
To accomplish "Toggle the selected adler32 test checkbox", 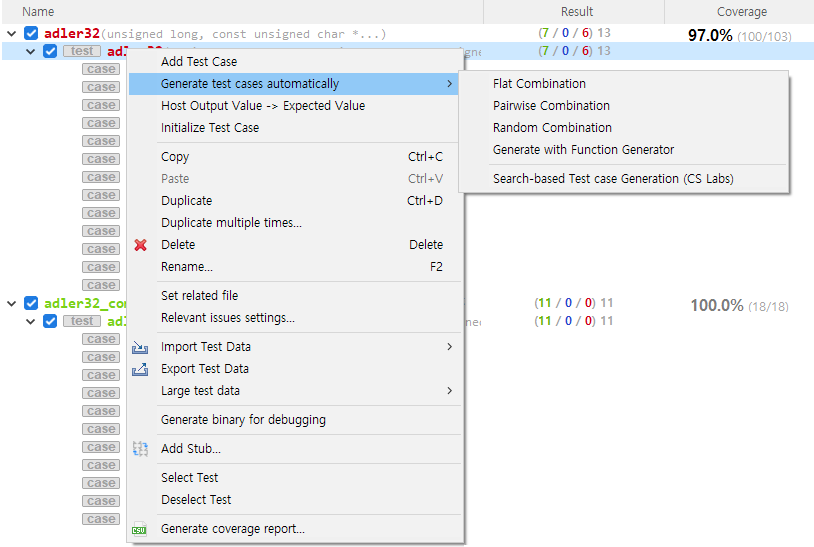I will click(x=50, y=51).
